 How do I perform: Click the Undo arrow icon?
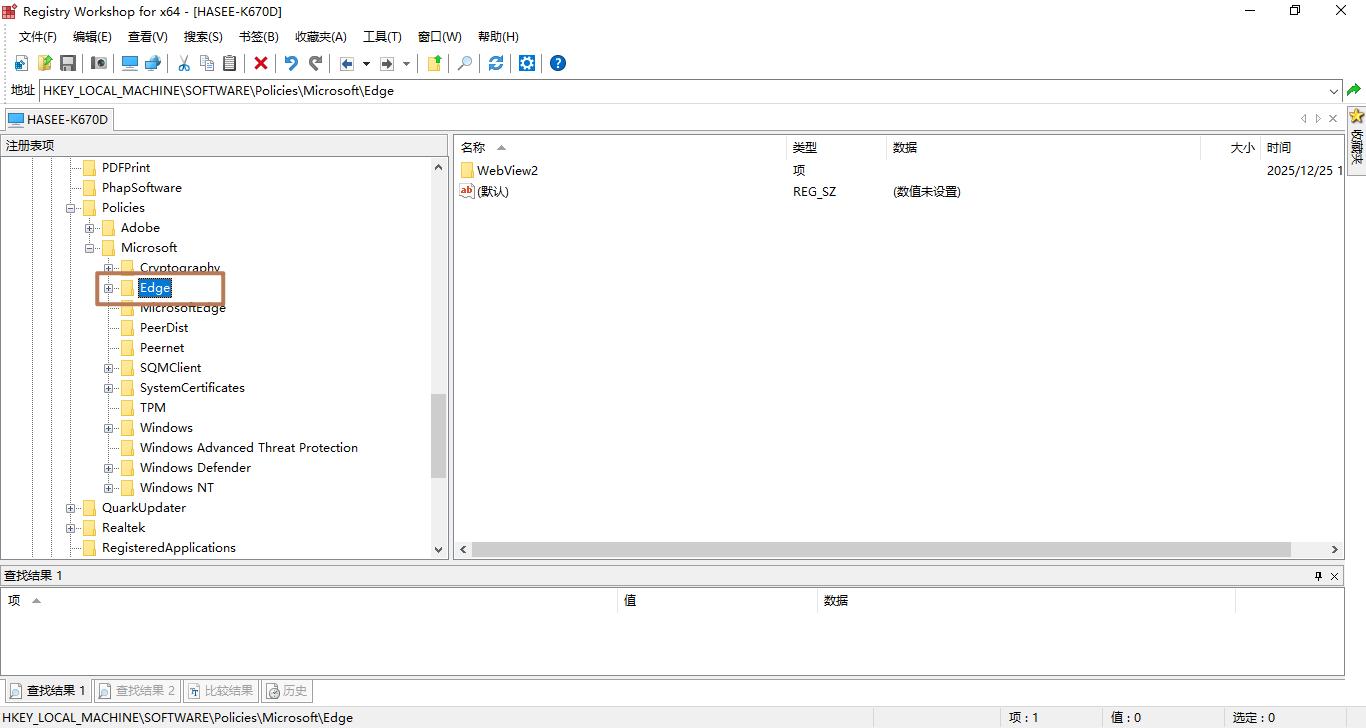pyautogui.click(x=291, y=63)
